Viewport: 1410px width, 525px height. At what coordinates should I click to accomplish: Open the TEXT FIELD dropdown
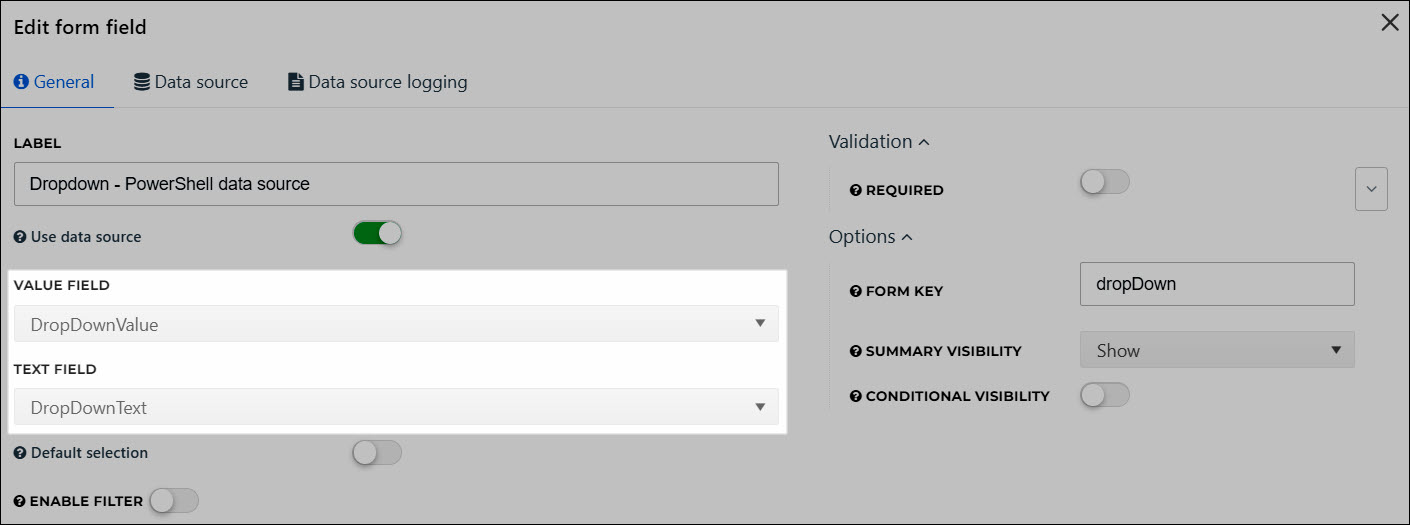[396, 407]
